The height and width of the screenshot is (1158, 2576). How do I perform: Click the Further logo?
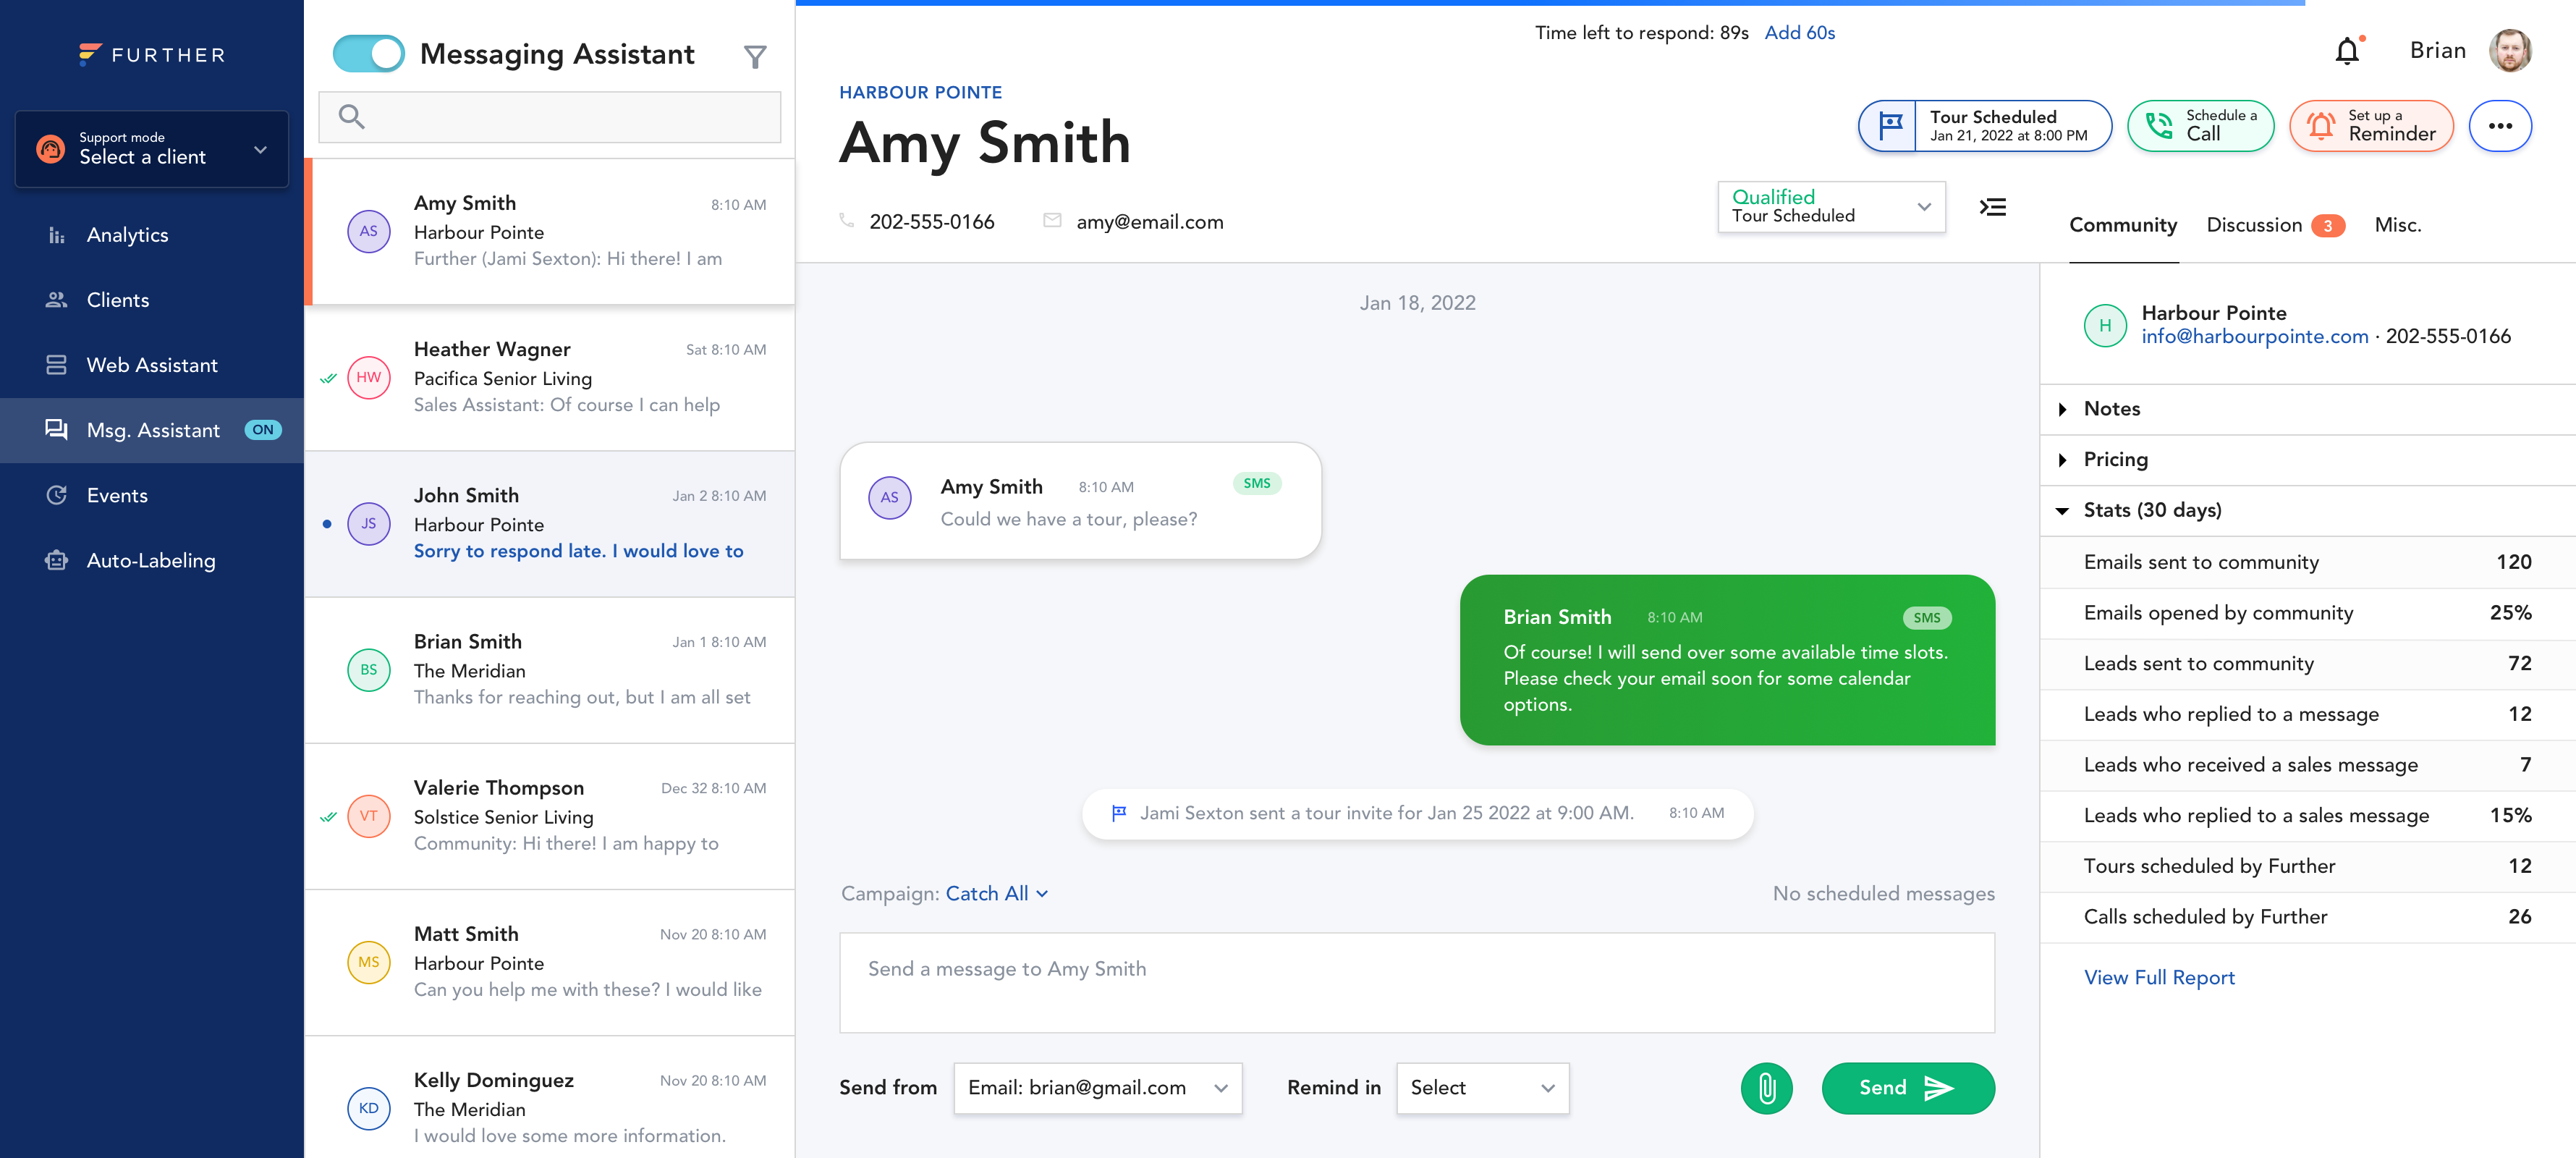[x=152, y=54]
